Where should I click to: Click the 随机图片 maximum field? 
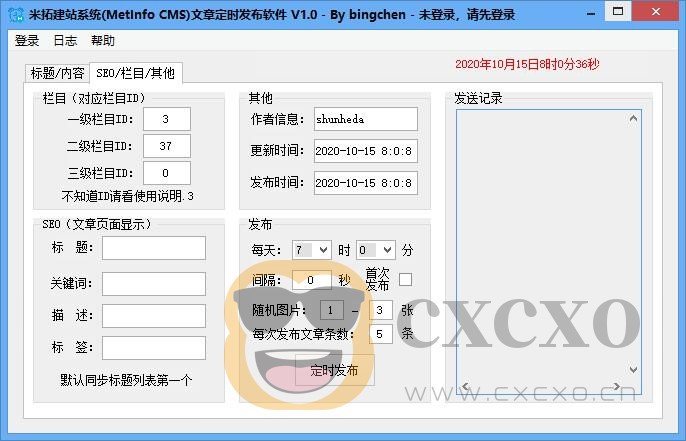click(x=381, y=310)
